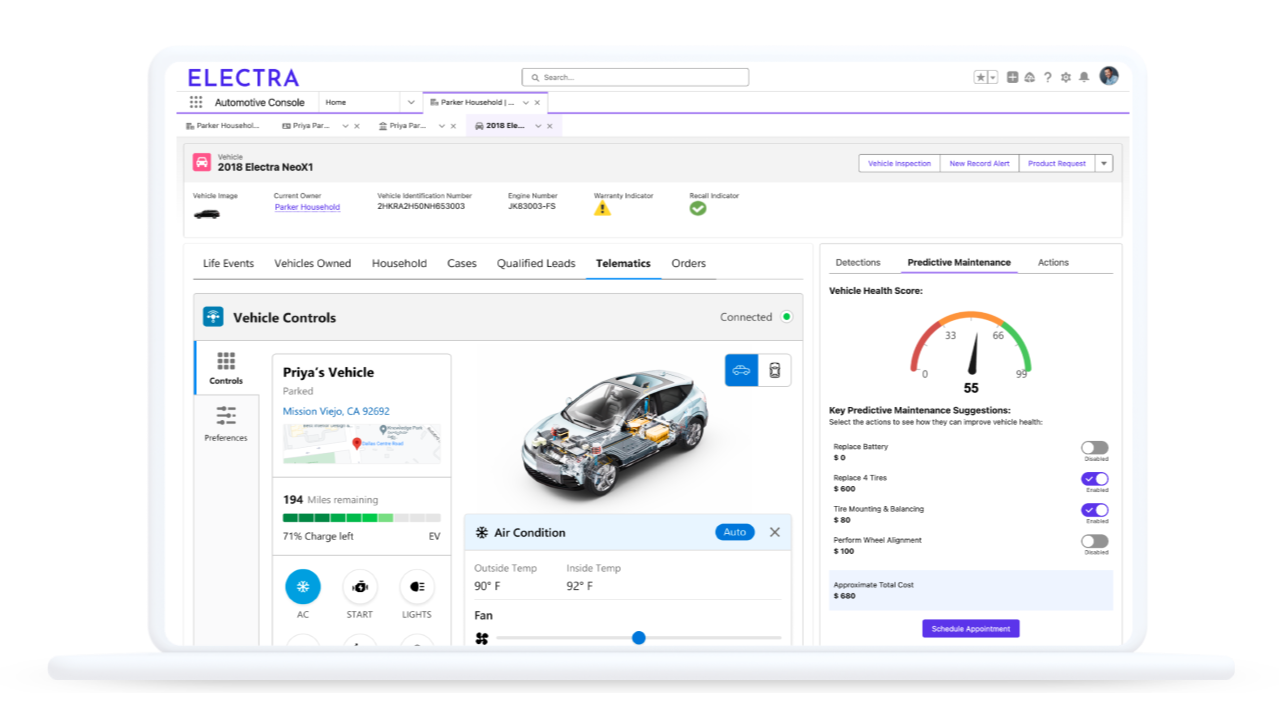Enable the Replace Battery suggestion
Viewport: 1279px width, 719px height.
pyautogui.click(x=1094, y=448)
